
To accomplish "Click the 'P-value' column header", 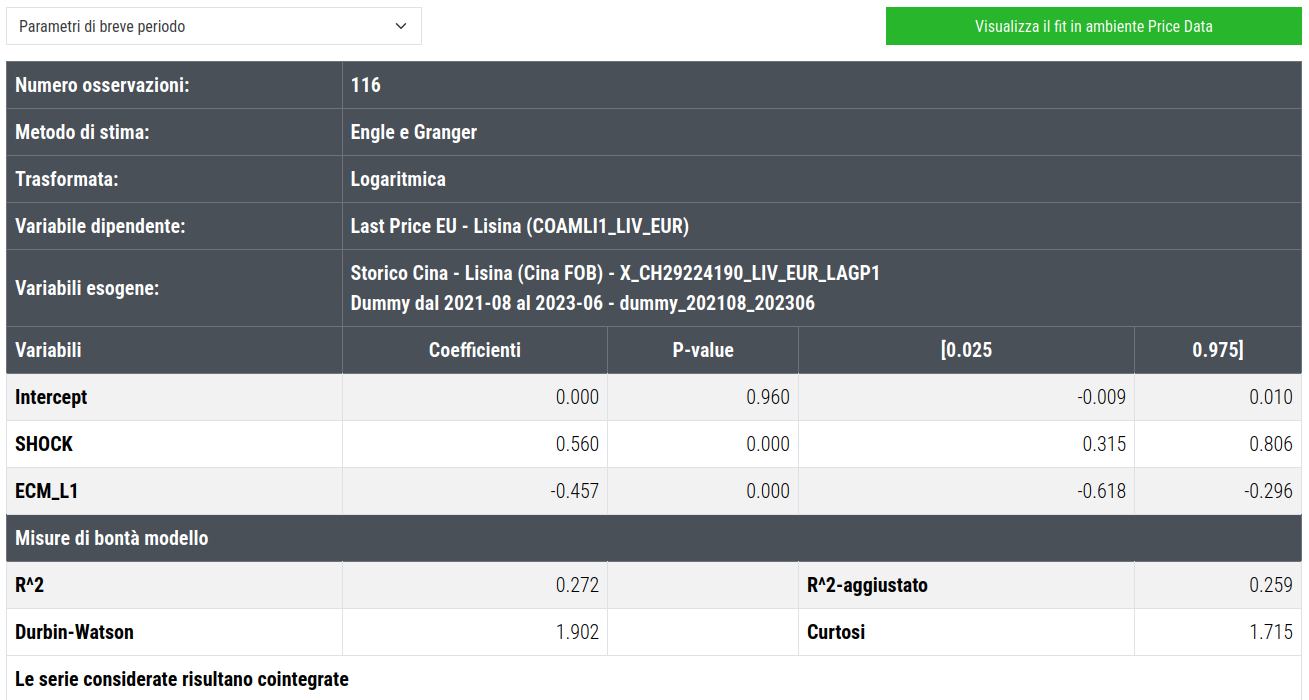I will [703, 350].
